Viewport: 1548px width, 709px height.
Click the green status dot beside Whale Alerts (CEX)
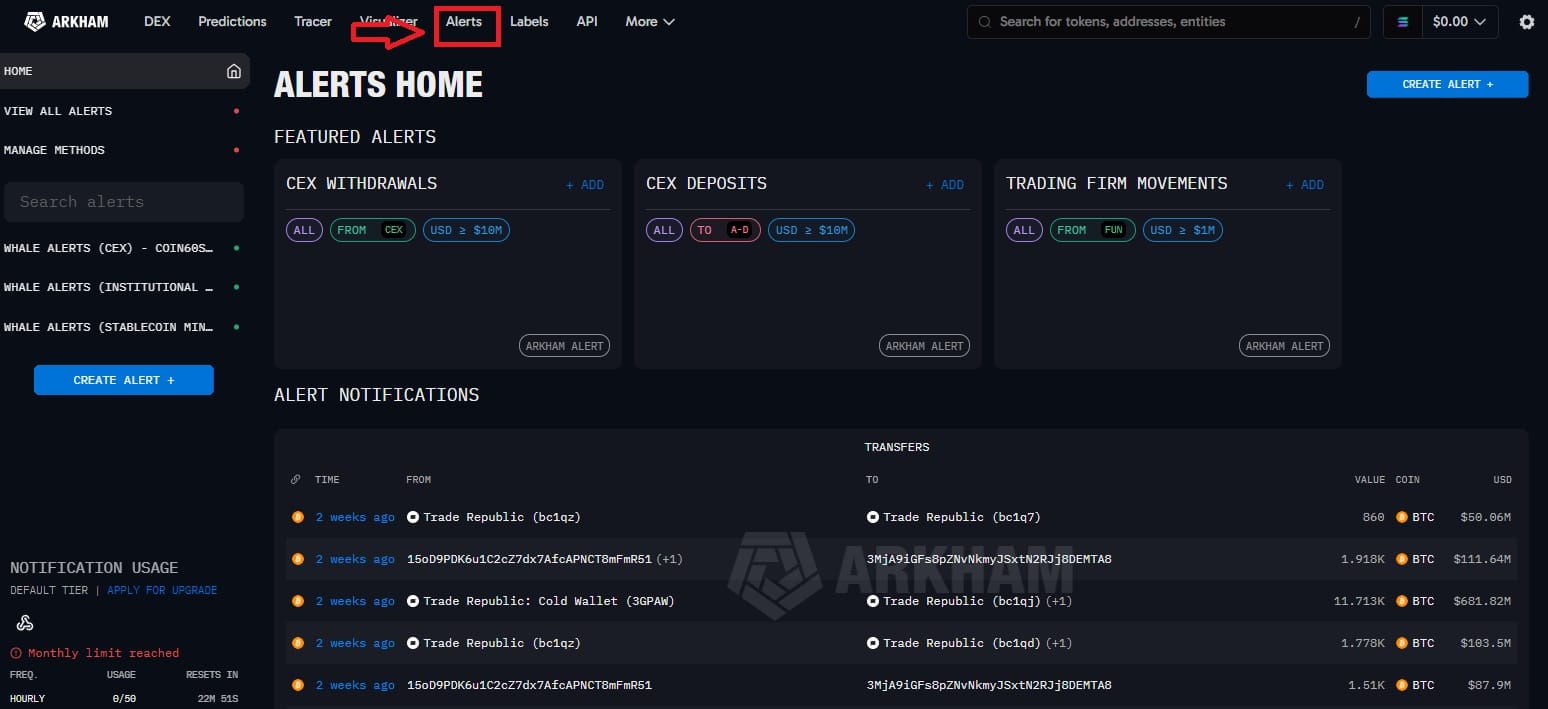point(236,248)
